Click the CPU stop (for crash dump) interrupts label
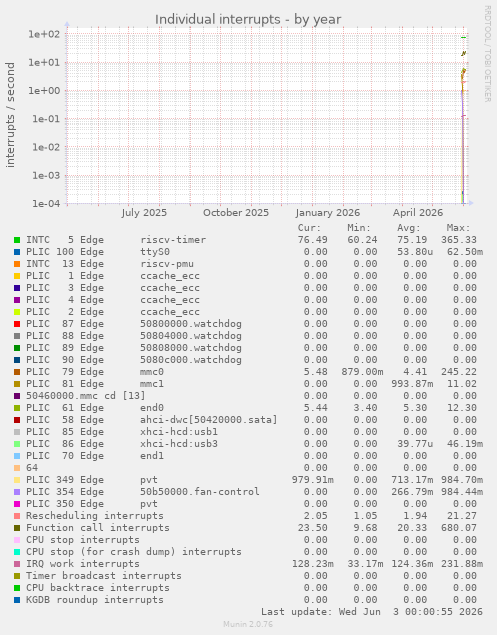This screenshot has width=497, height=635. tap(134, 552)
